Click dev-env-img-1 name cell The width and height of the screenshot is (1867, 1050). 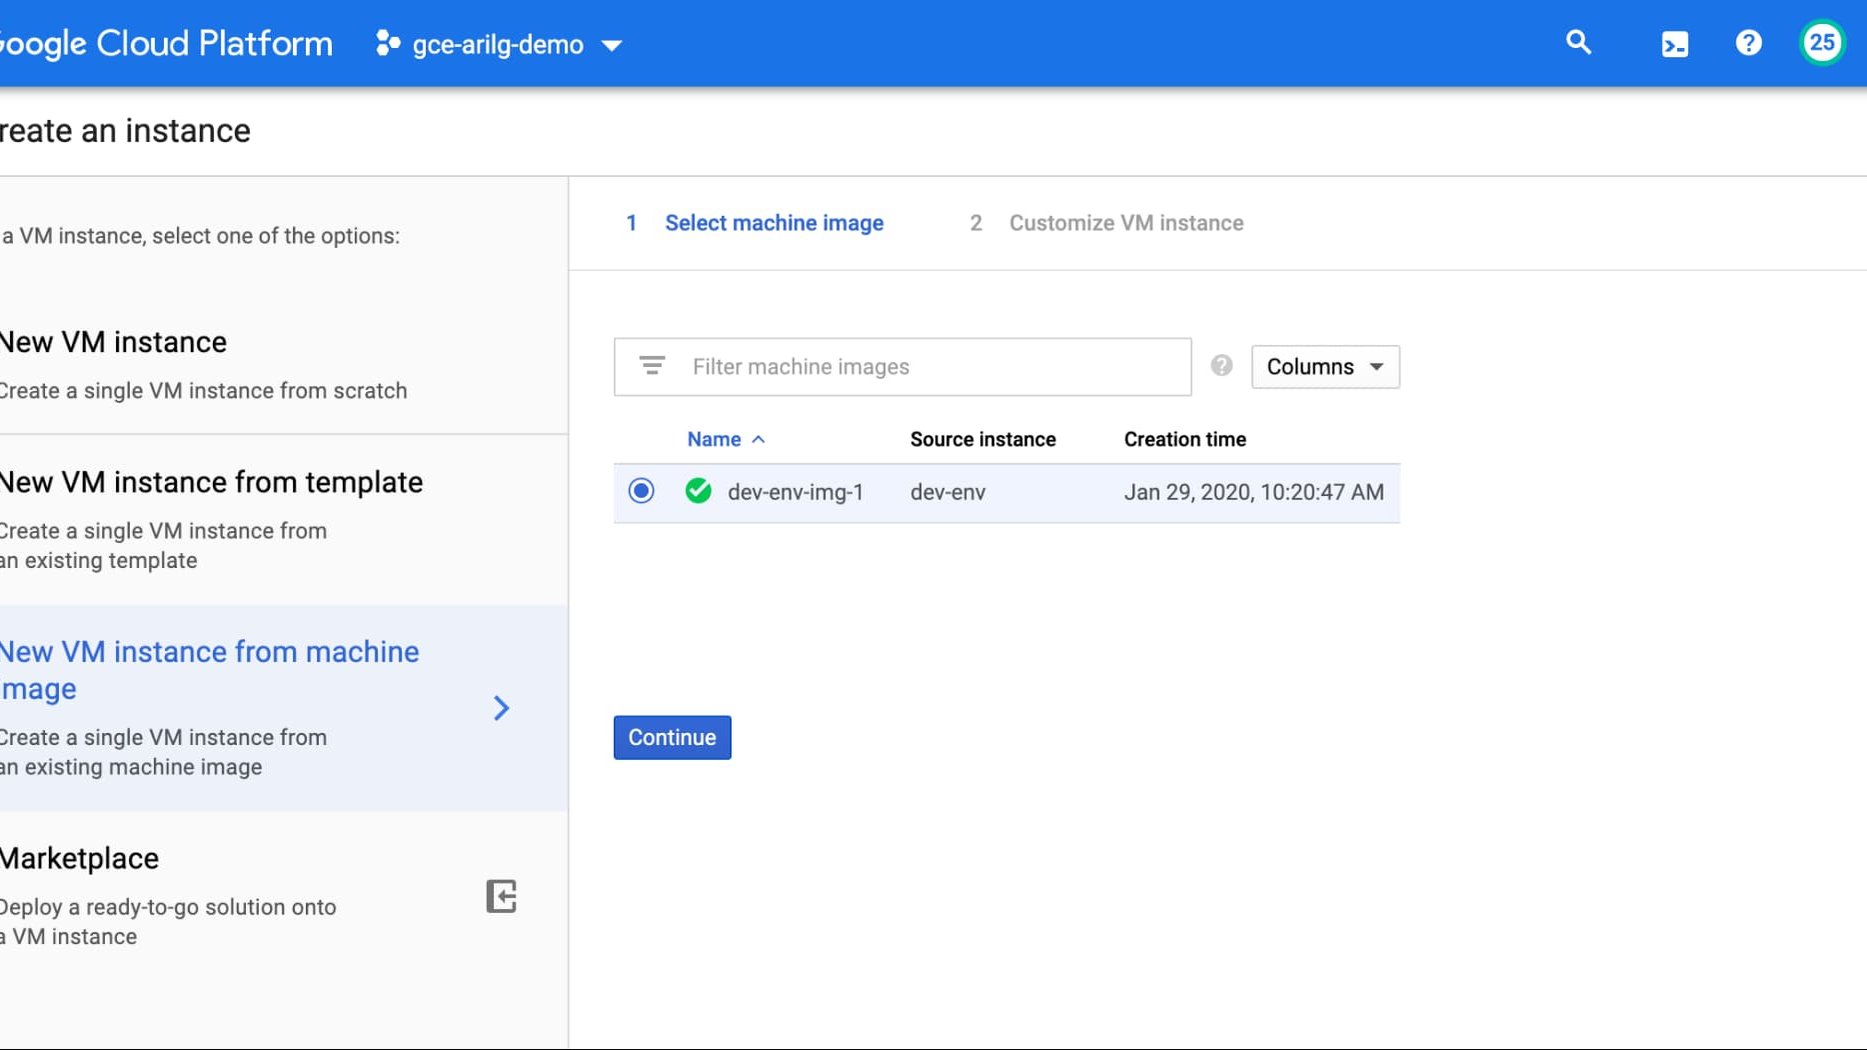[795, 492]
